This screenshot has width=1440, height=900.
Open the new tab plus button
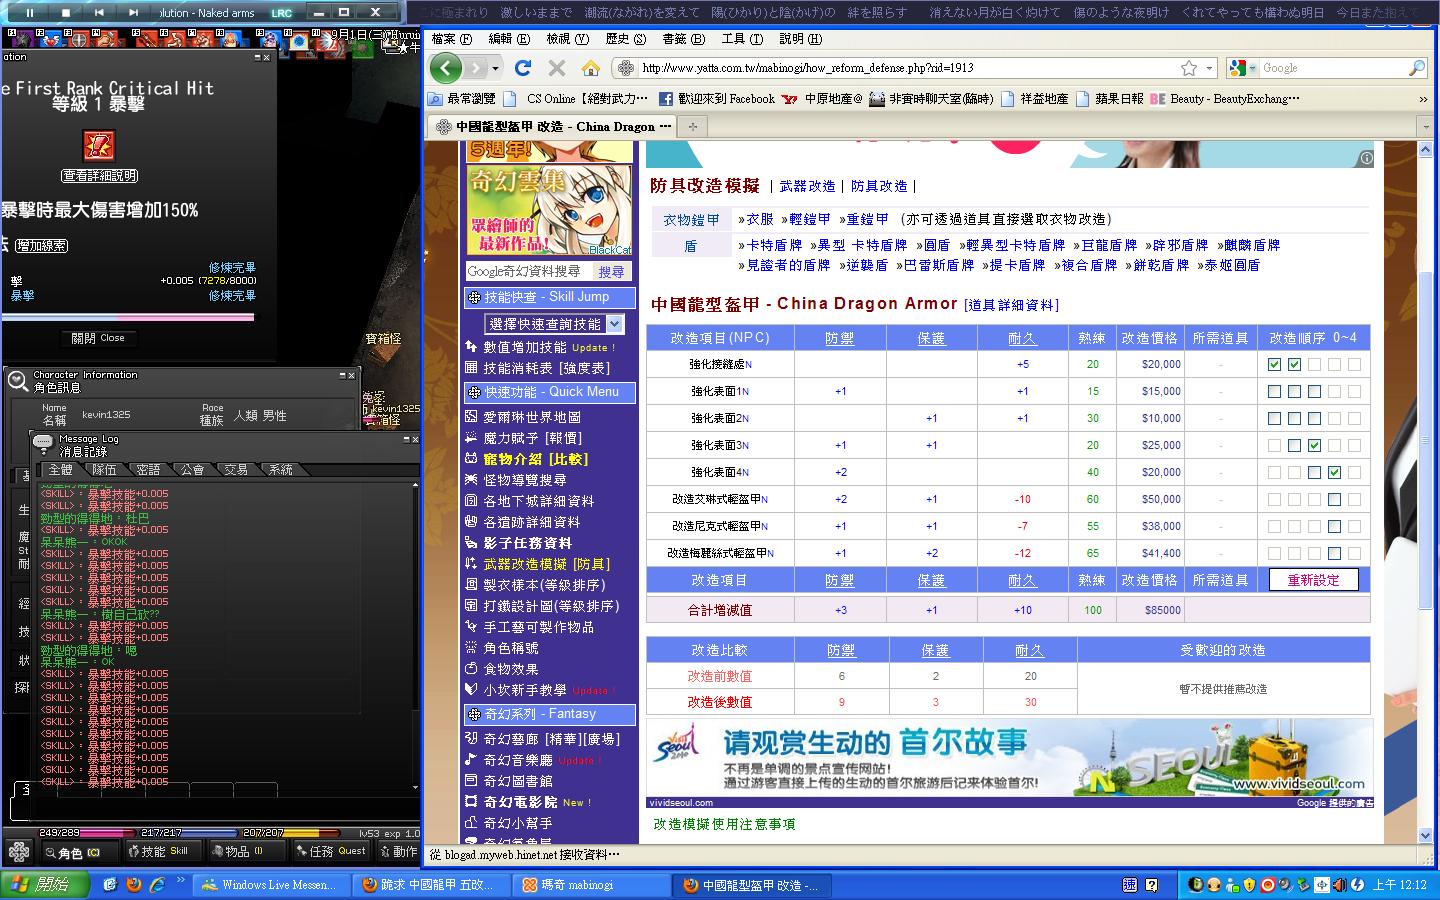pos(692,126)
